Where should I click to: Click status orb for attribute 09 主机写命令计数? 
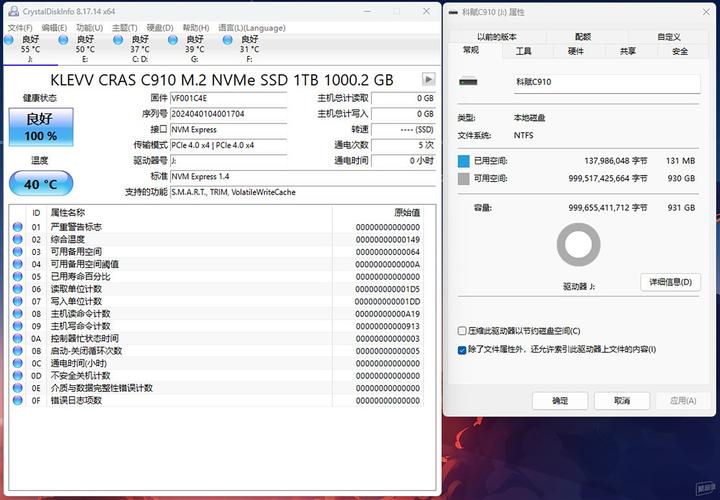click(17, 326)
